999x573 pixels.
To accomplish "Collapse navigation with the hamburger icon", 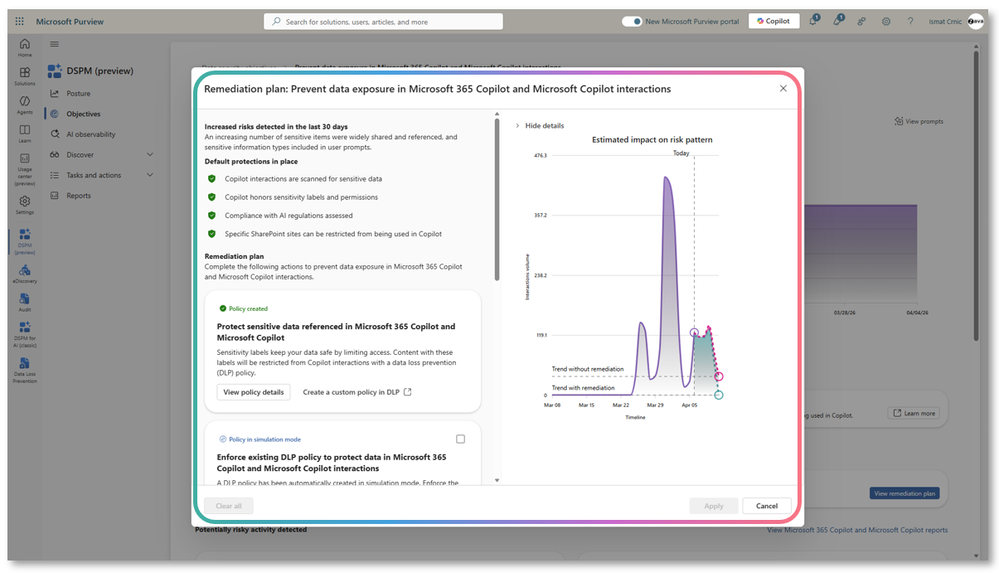I will (54, 44).
